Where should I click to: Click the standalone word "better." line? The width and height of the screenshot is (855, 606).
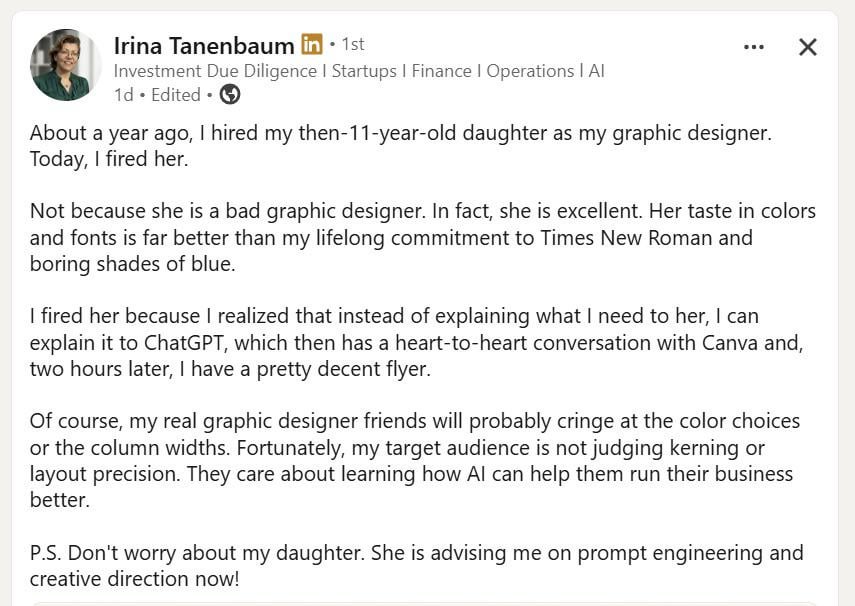(60, 500)
